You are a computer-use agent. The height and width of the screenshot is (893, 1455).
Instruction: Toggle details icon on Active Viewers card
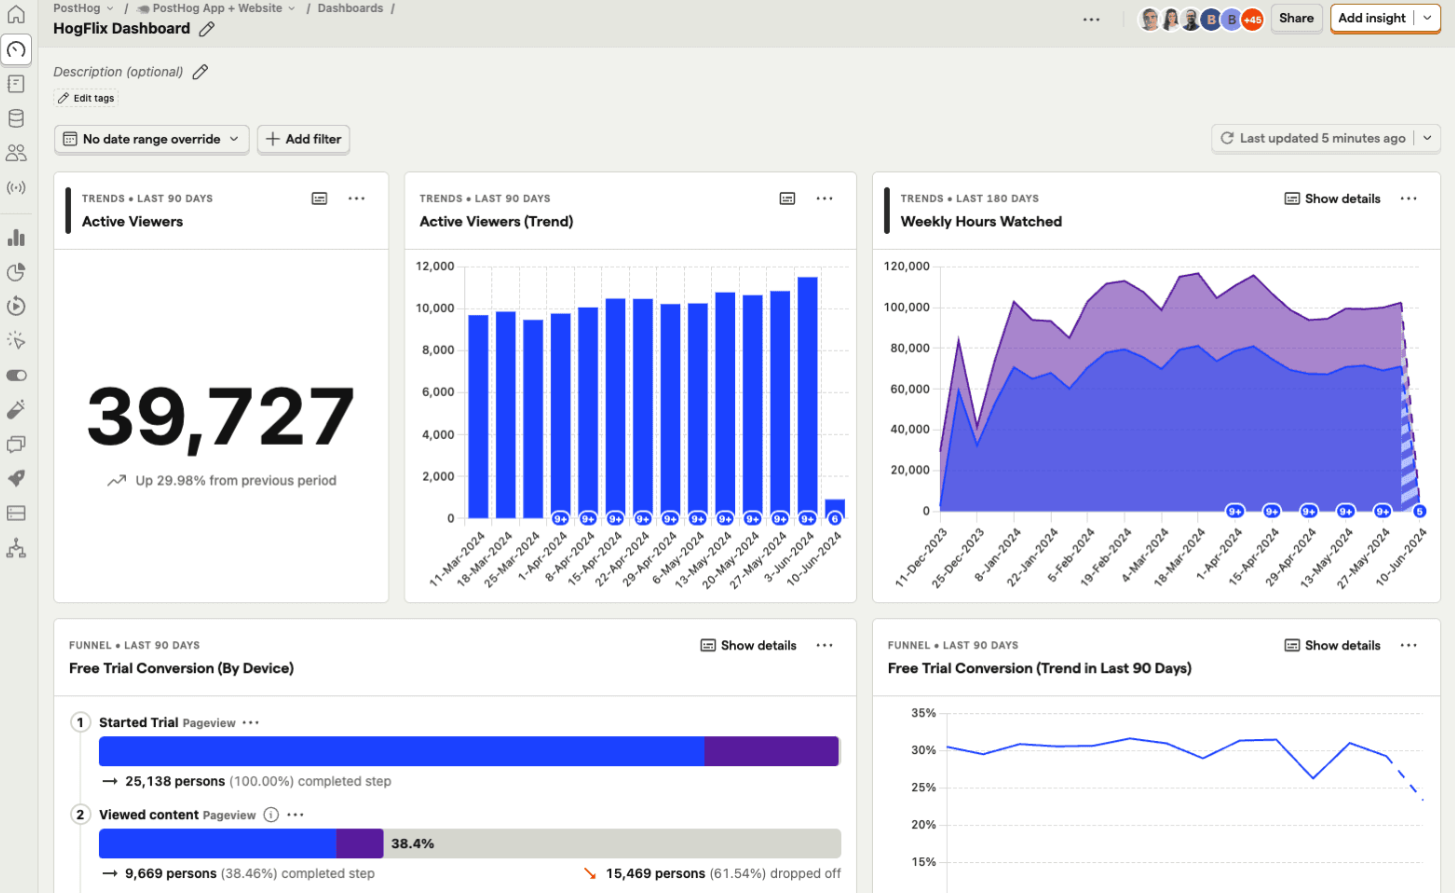pyautogui.click(x=320, y=199)
